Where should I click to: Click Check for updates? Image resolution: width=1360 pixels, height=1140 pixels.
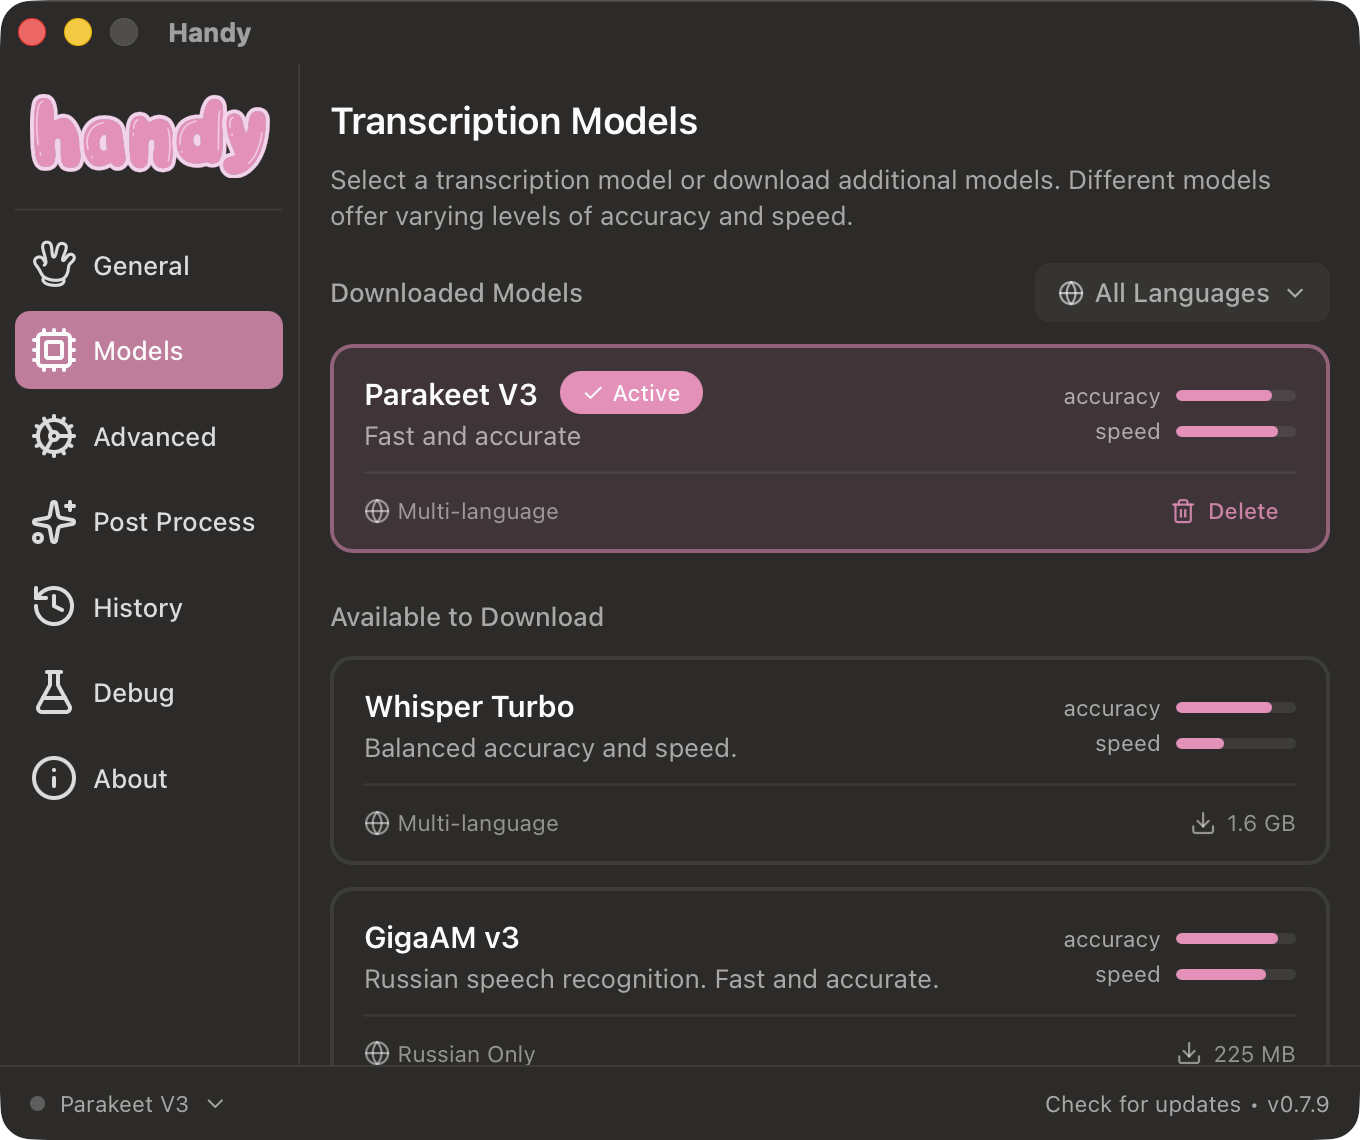[x=1144, y=1104]
